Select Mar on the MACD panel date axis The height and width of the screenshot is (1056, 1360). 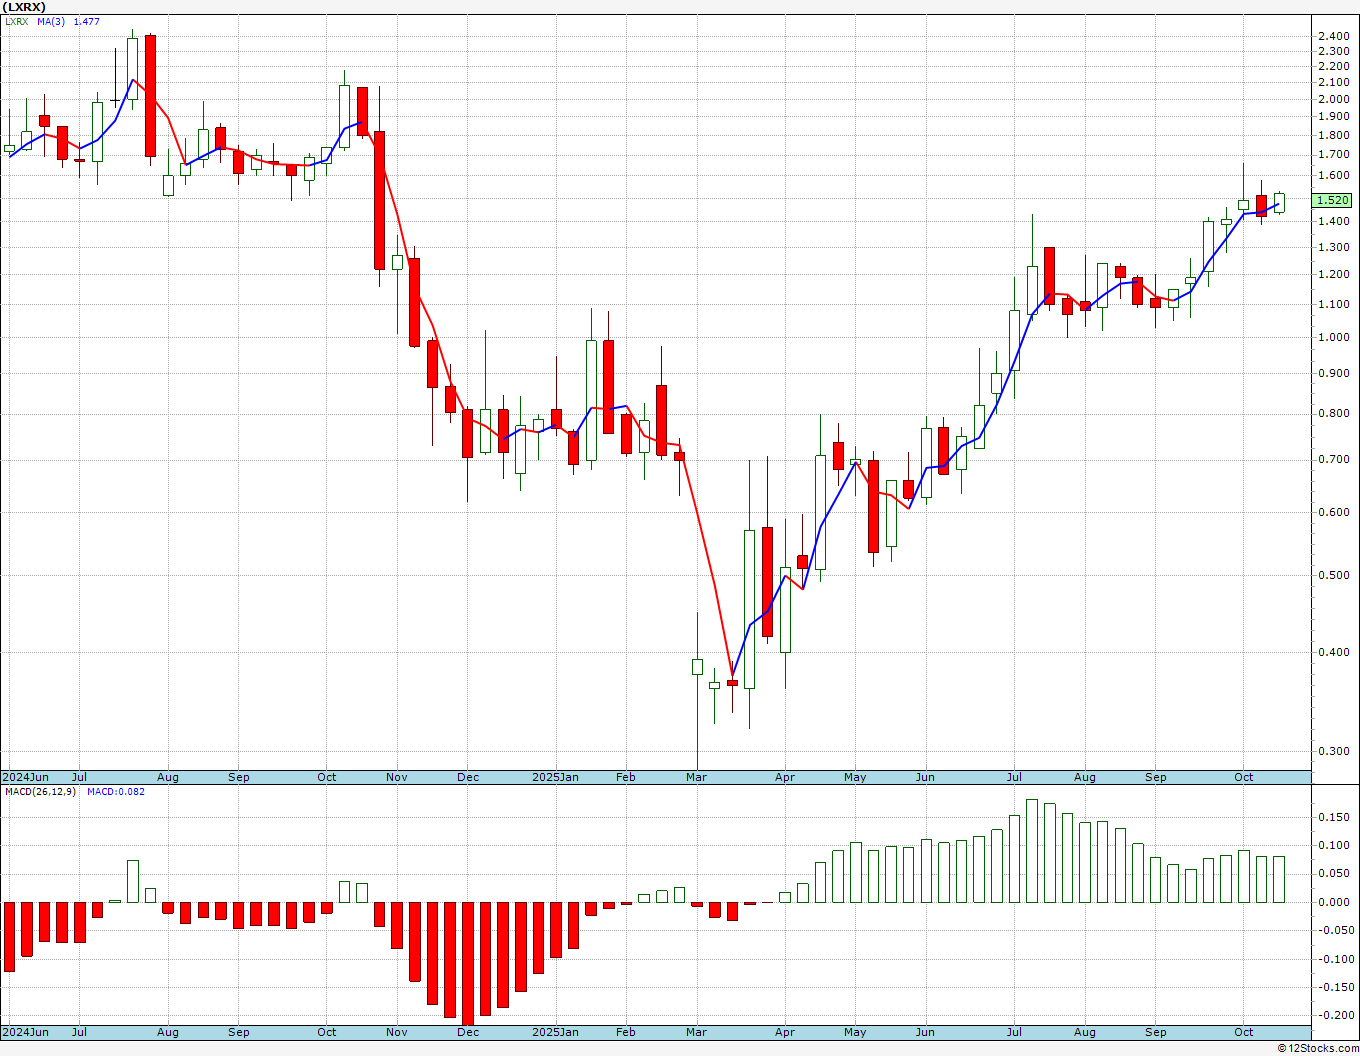696,1032
